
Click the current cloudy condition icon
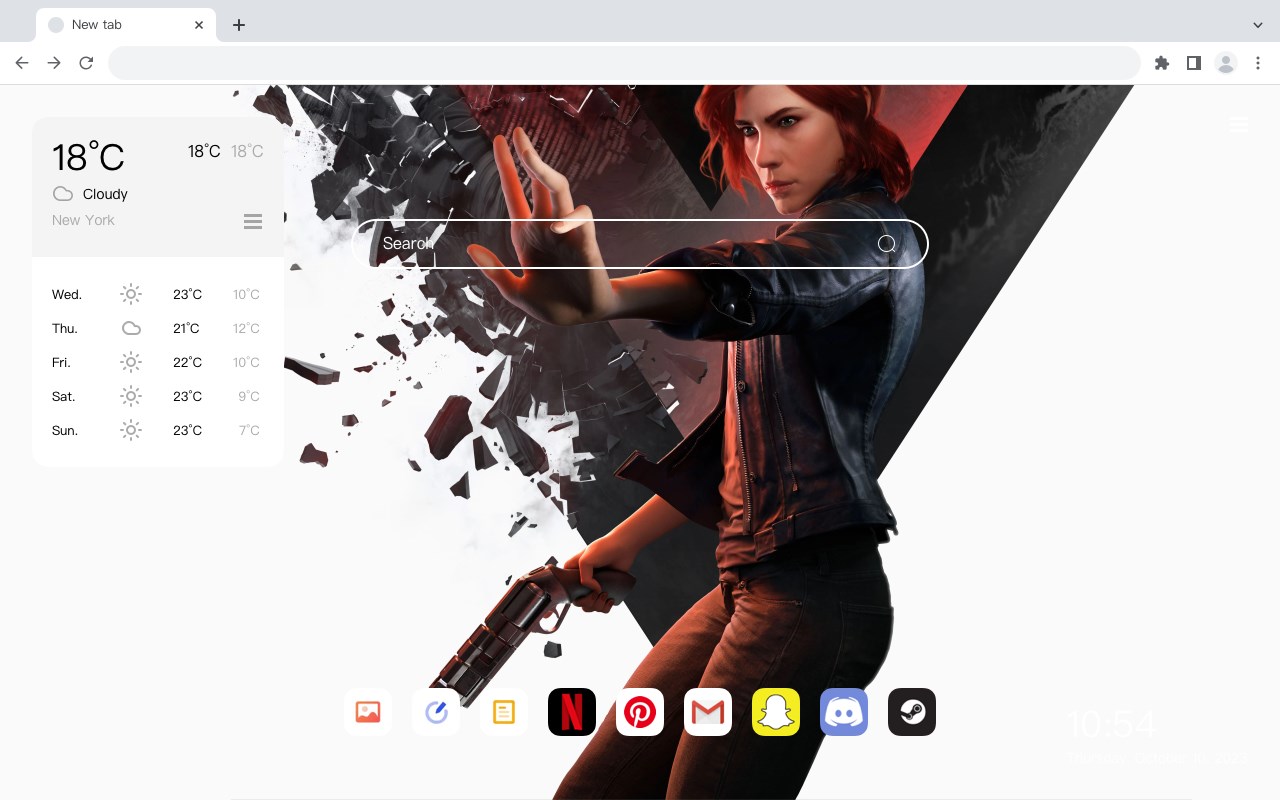(63, 194)
